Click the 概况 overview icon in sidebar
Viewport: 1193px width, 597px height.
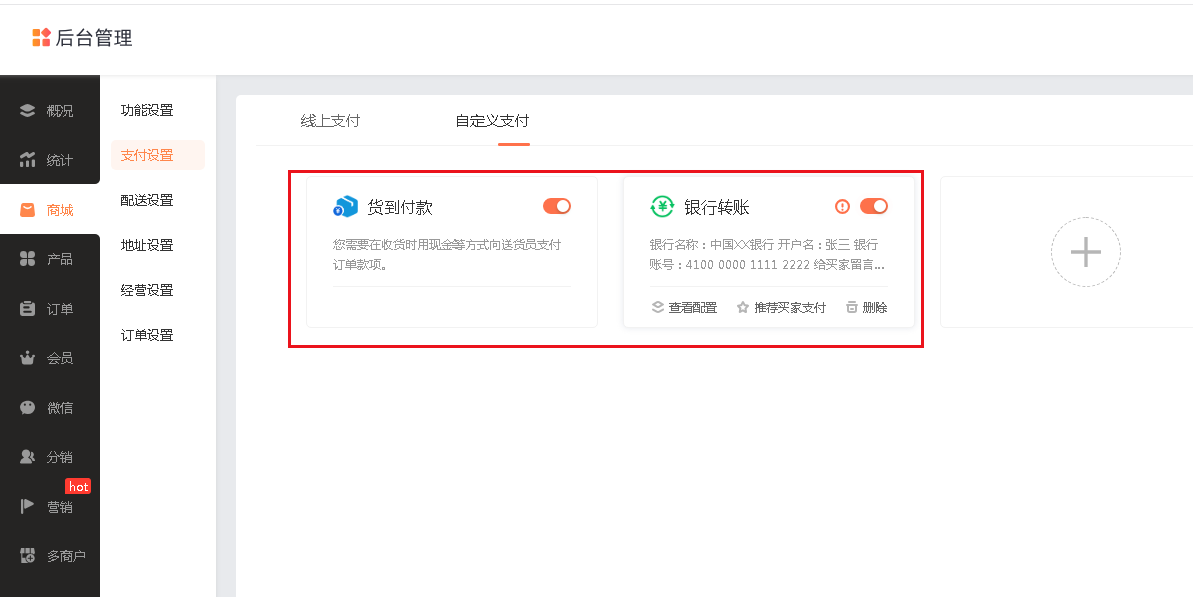tap(28, 111)
